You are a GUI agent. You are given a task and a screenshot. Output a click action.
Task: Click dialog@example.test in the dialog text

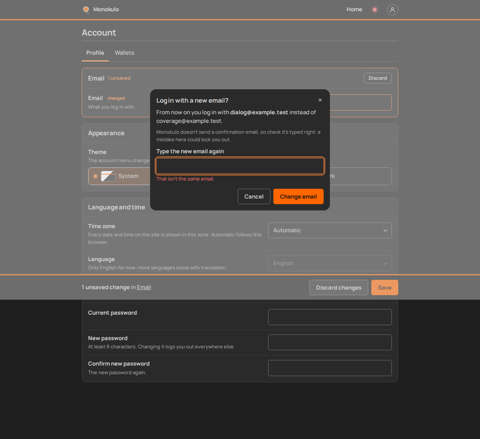259,112
